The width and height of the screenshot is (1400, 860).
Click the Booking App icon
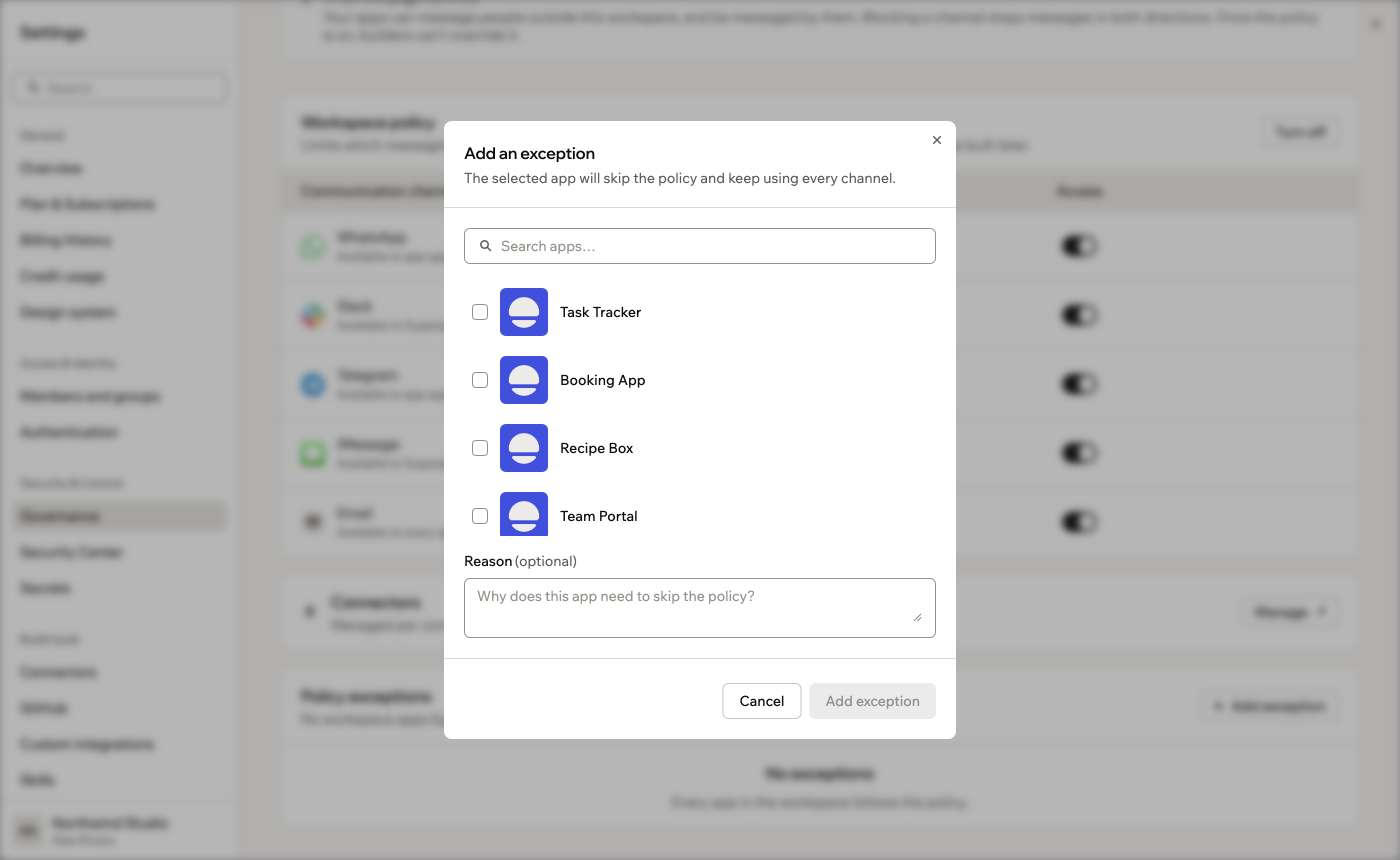524,380
